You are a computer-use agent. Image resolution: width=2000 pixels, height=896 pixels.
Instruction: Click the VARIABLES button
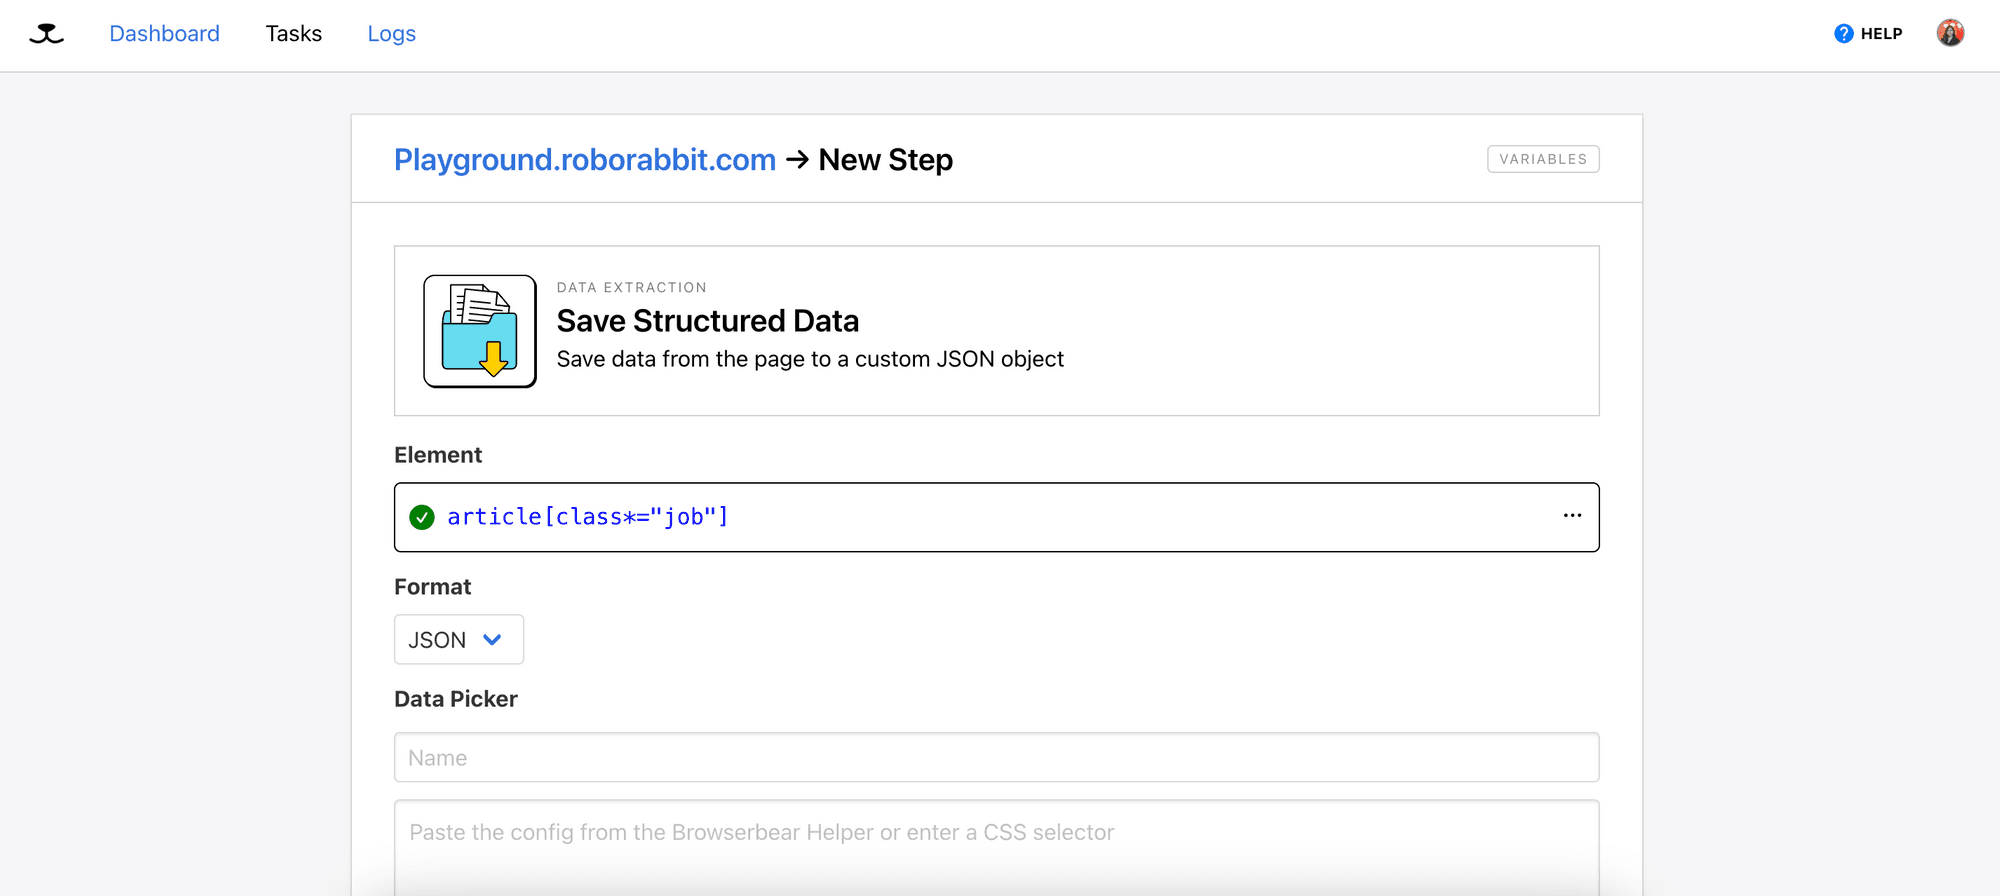1543,159
